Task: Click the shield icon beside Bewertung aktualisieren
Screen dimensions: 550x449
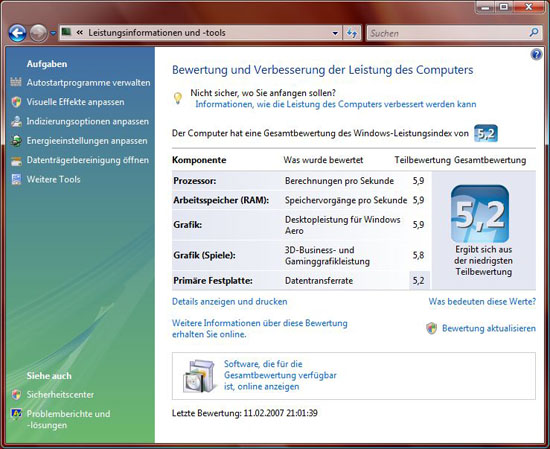Action: [x=431, y=328]
